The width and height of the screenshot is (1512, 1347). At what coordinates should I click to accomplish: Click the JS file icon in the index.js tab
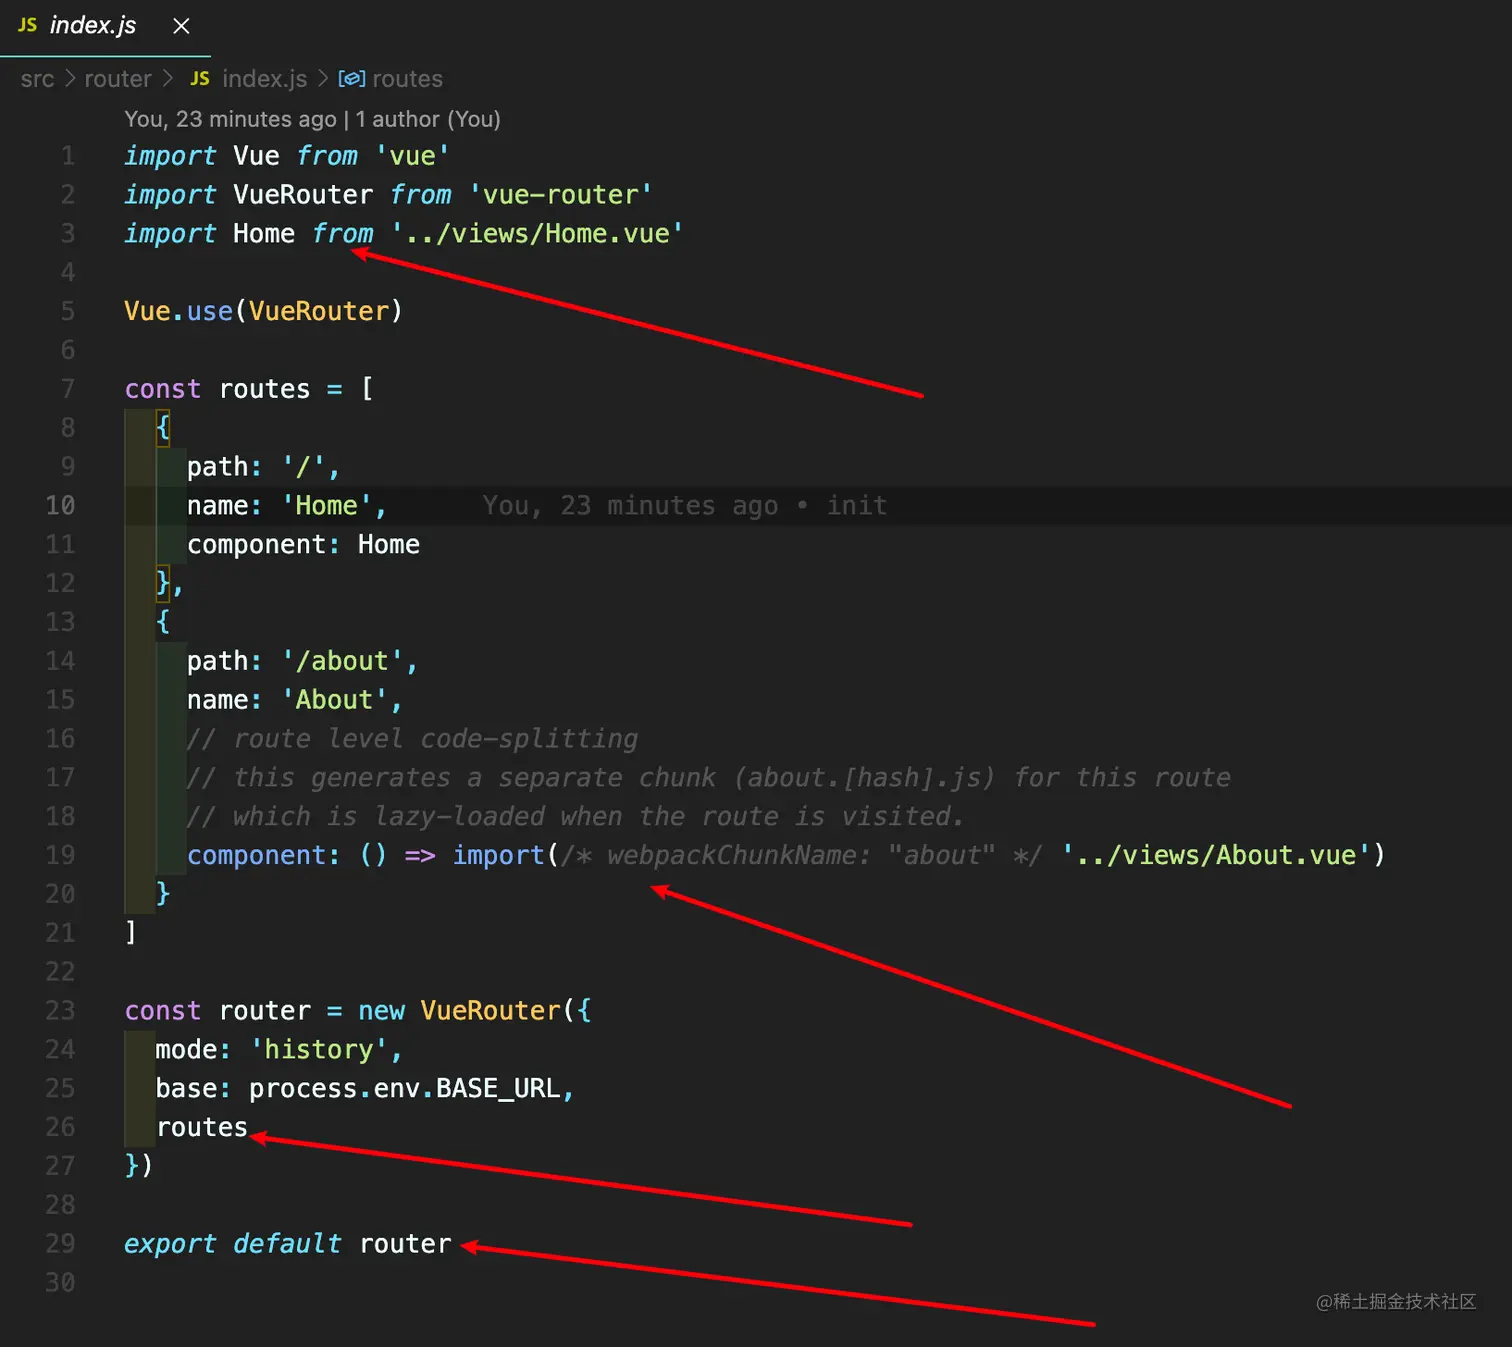coord(28,25)
